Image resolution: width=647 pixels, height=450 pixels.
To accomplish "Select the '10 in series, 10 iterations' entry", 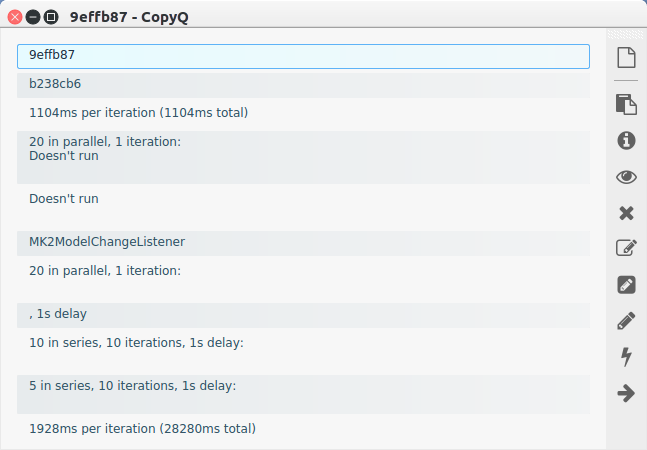I will pyautogui.click(x=303, y=351).
